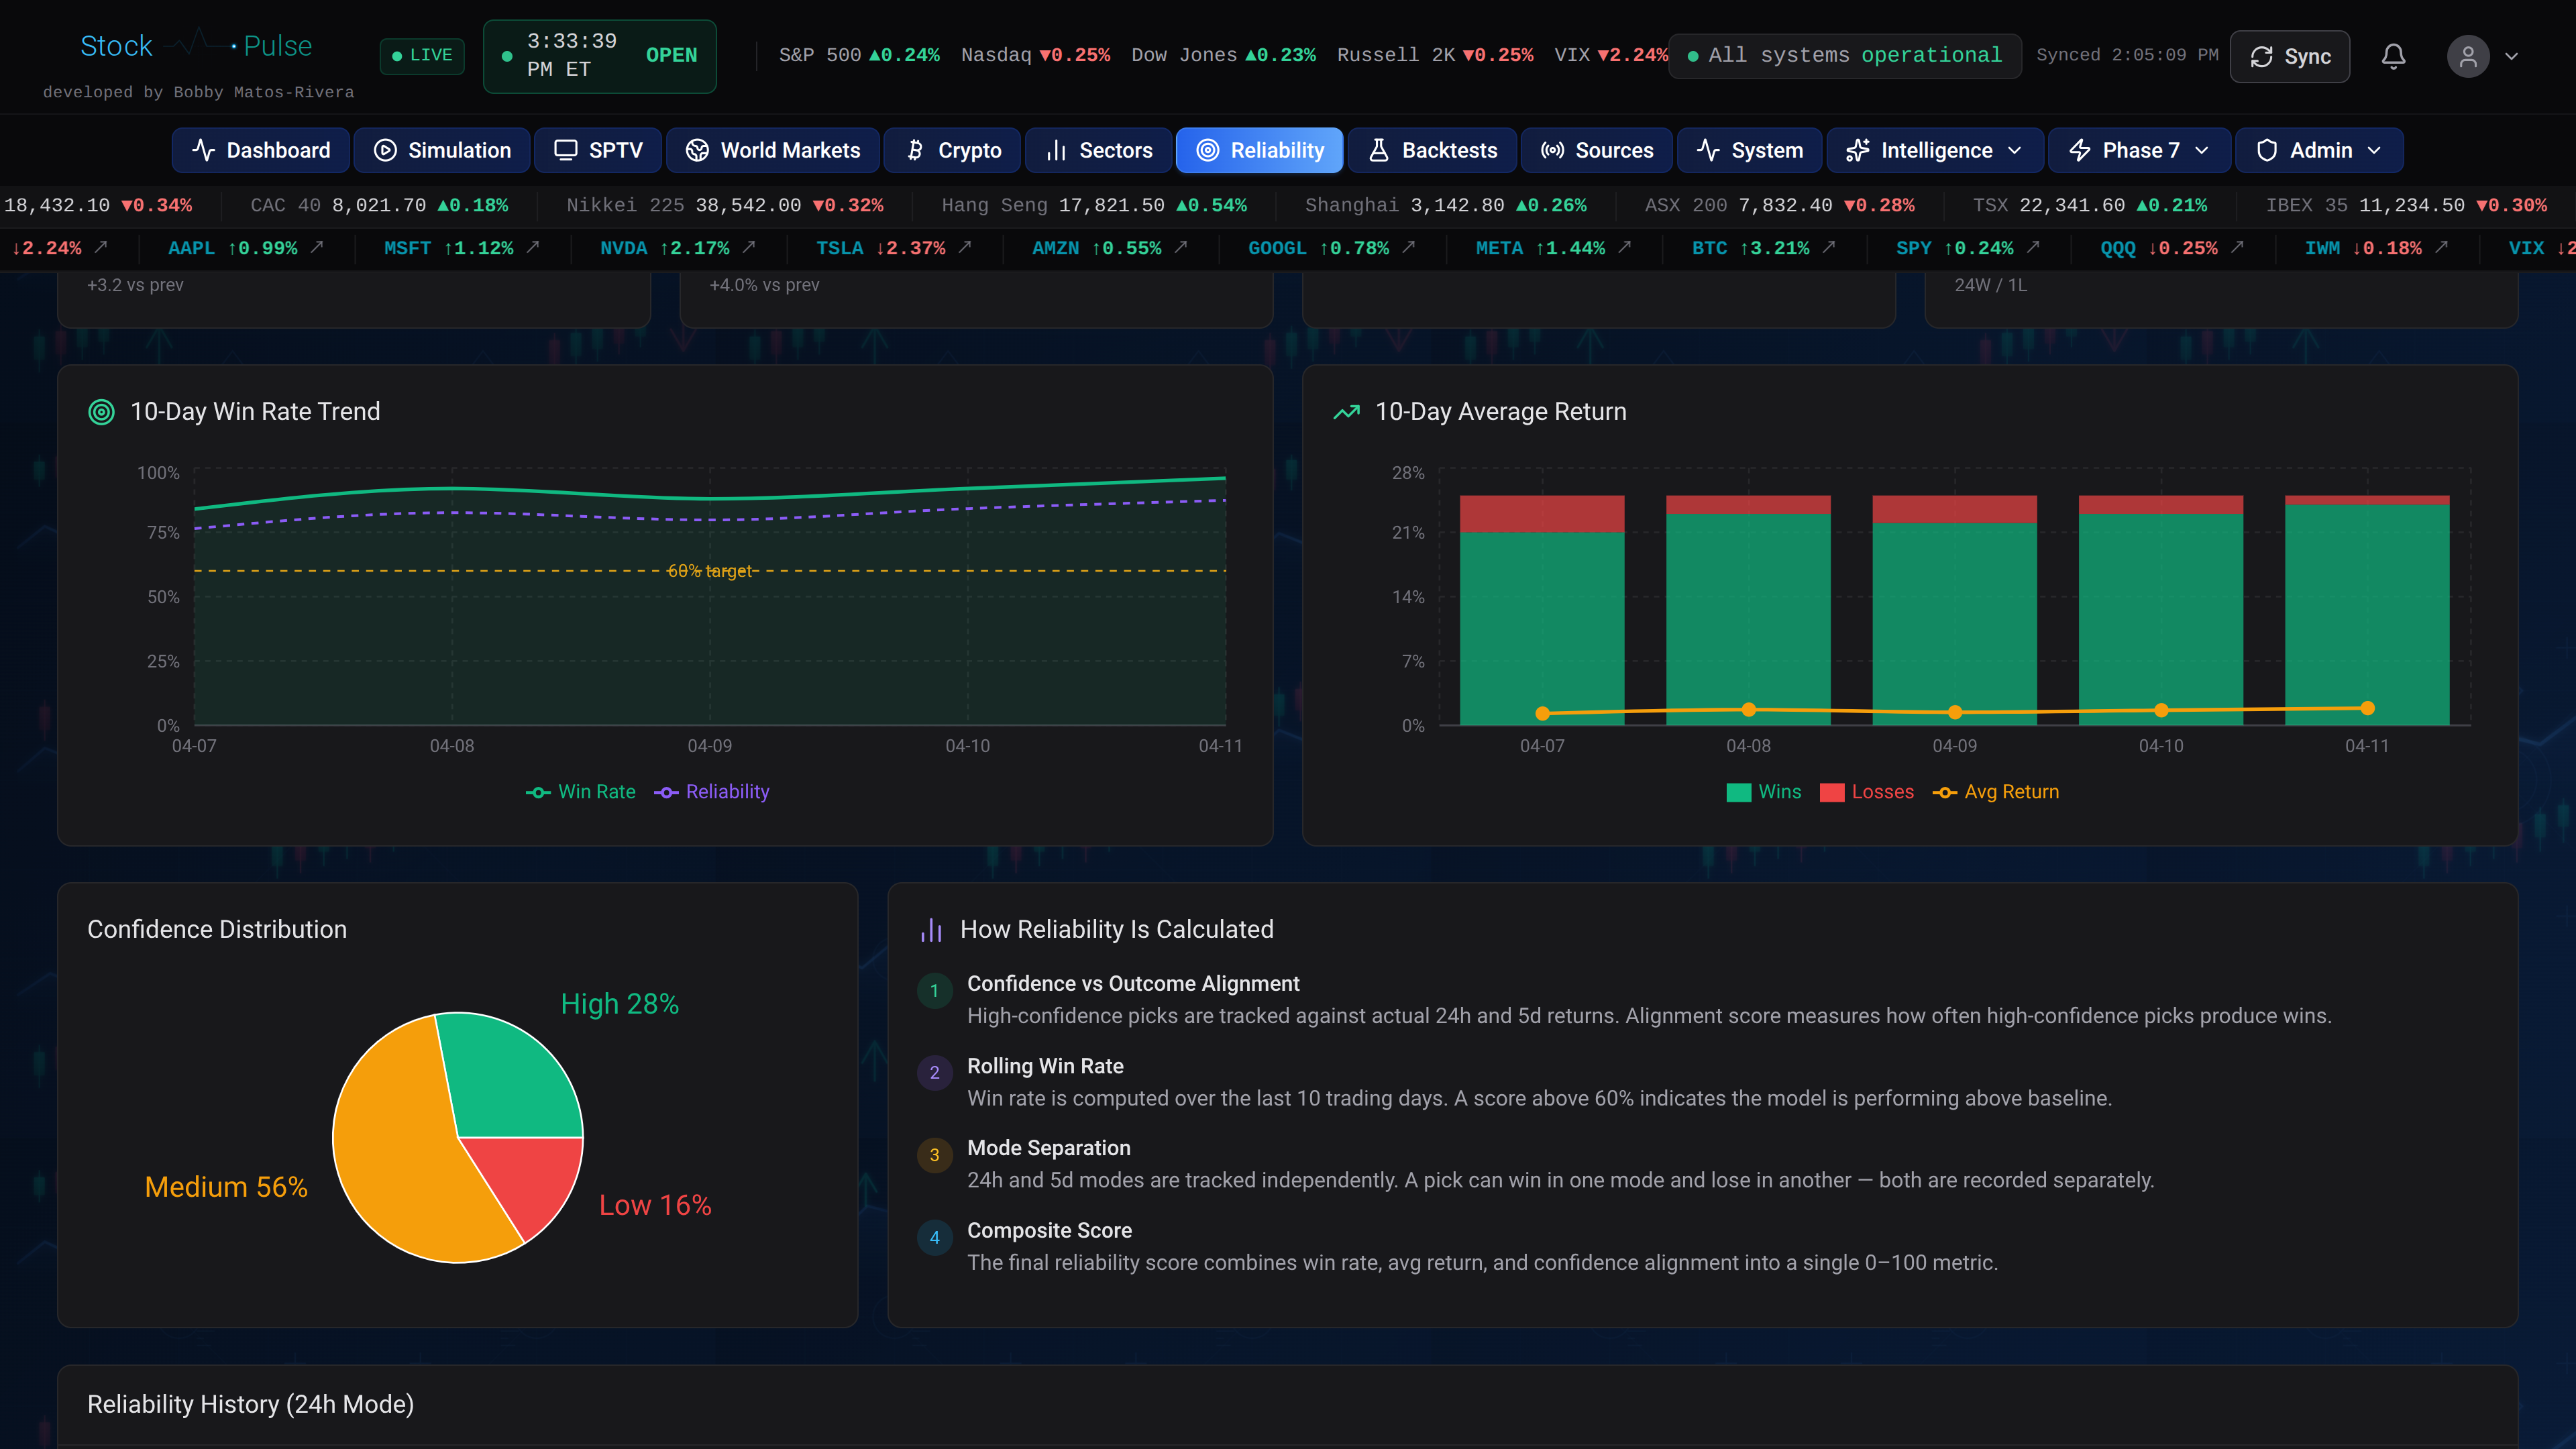This screenshot has height=1449, width=2576.
Task: Click the 04-11 Avg Return data point
Action: tap(2367, 708)
